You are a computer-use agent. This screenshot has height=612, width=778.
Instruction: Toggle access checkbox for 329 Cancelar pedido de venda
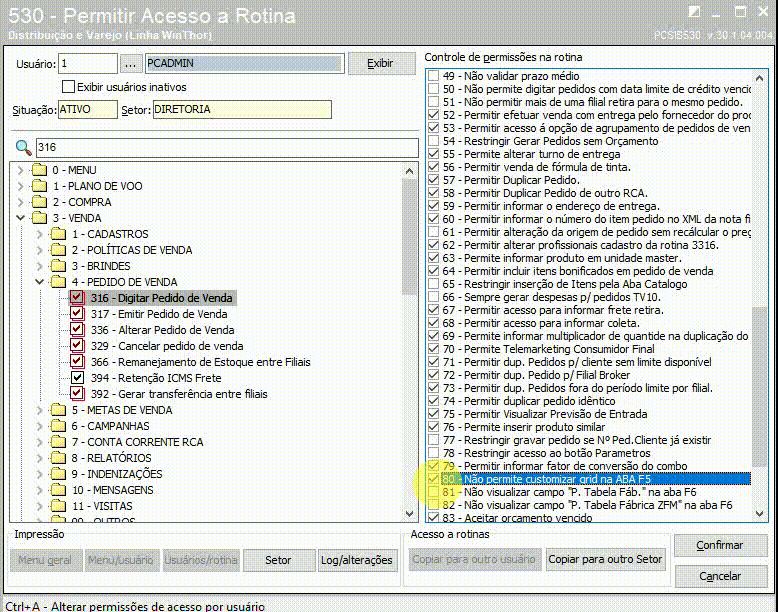[x=77, y=346]
